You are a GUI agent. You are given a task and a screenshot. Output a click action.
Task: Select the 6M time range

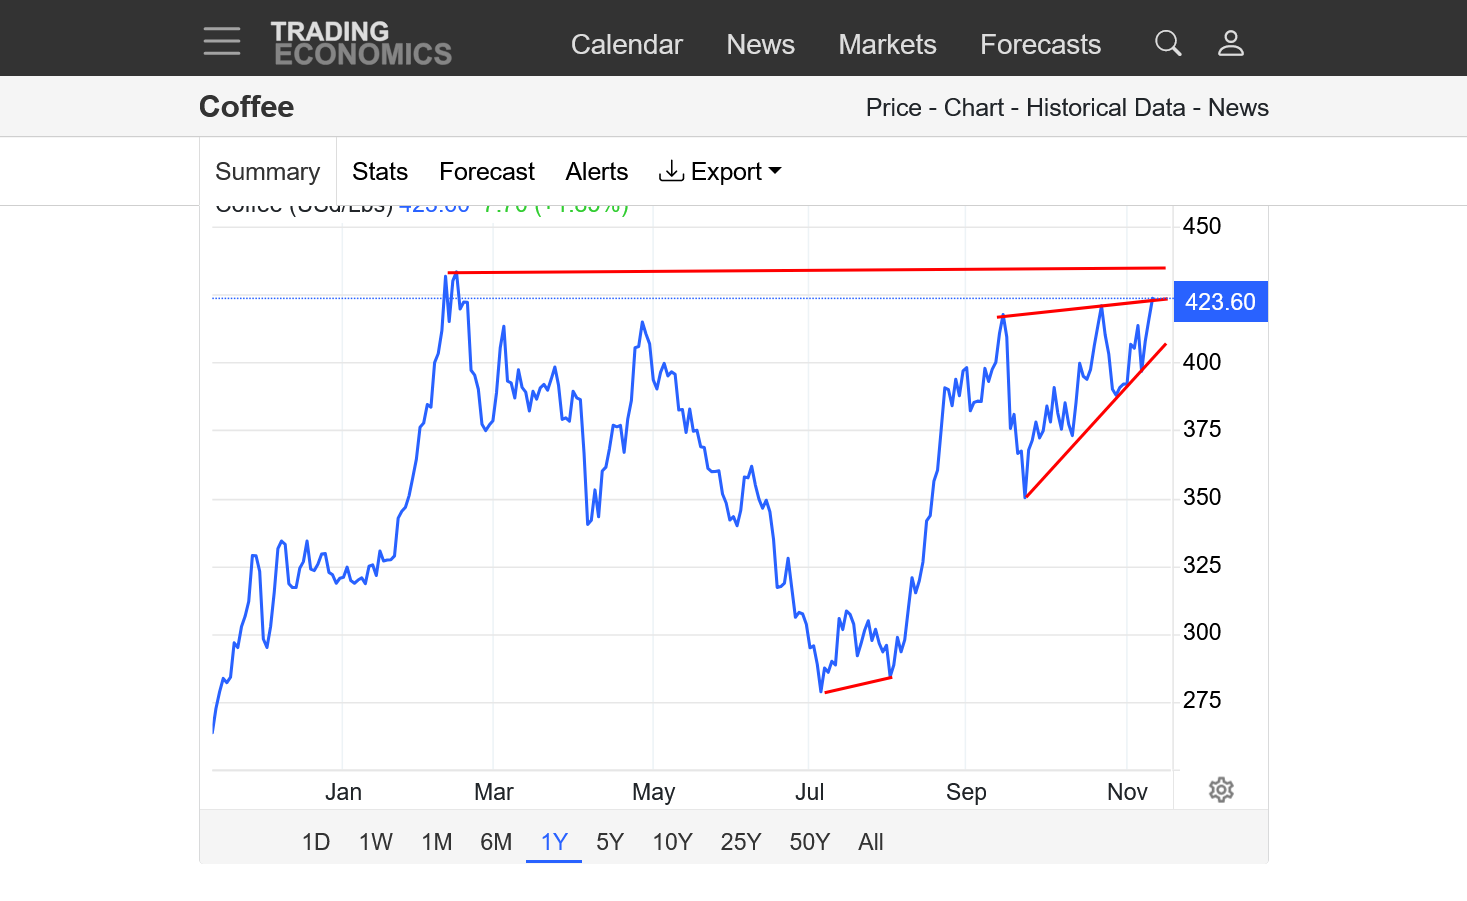tap(496, 842)
